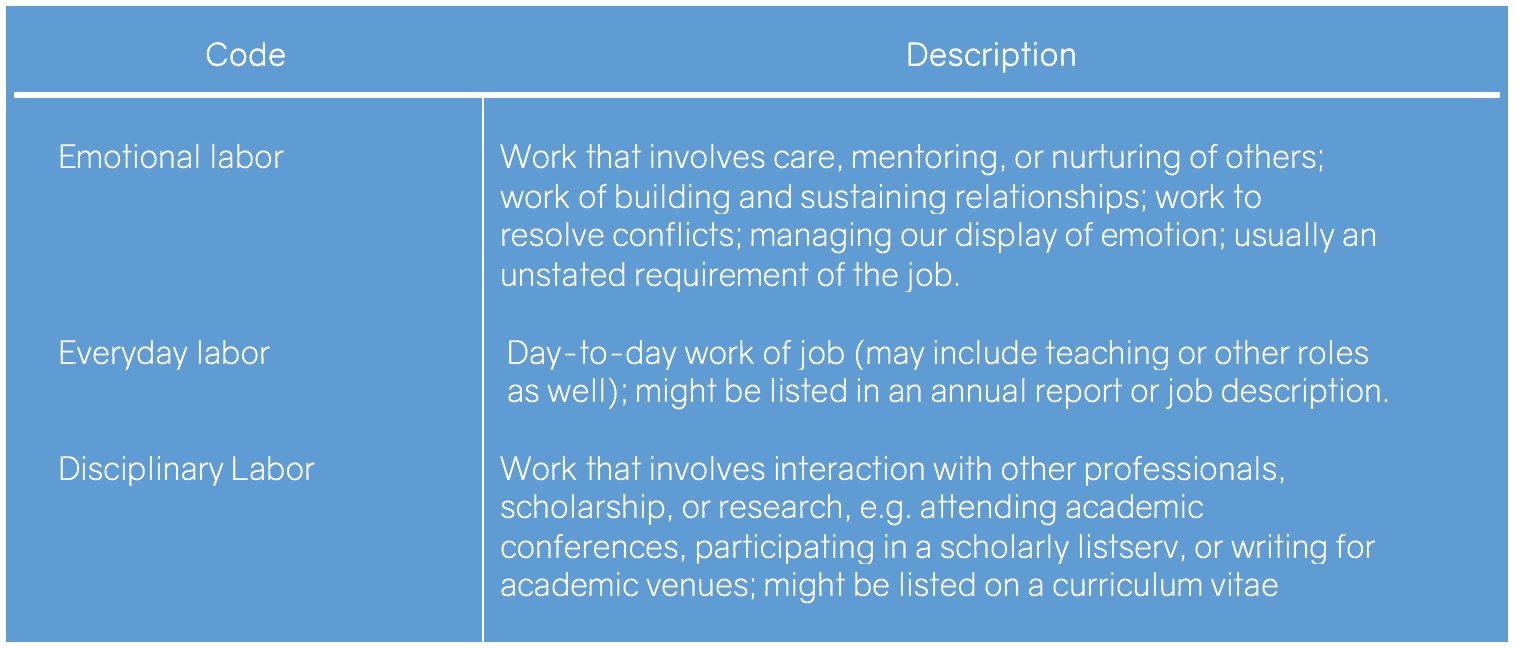
Task: Click 'Work that involves interaction with other professionals'
Action: click(x=892, y=469)
